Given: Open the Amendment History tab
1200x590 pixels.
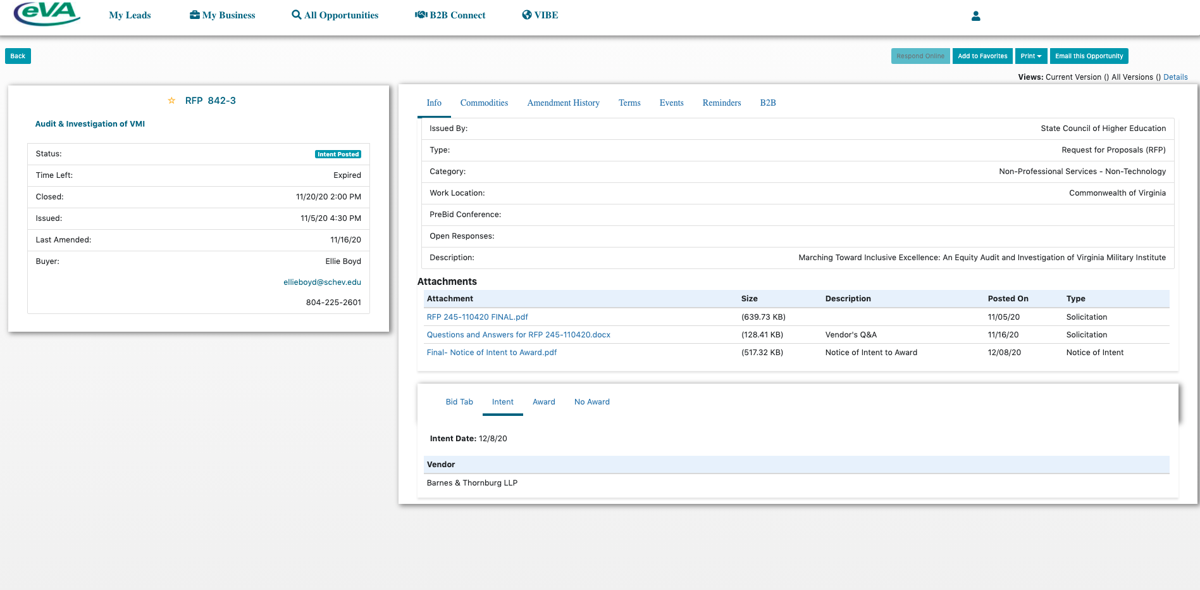Looking at the screenshot, I should tap(563, 103).
